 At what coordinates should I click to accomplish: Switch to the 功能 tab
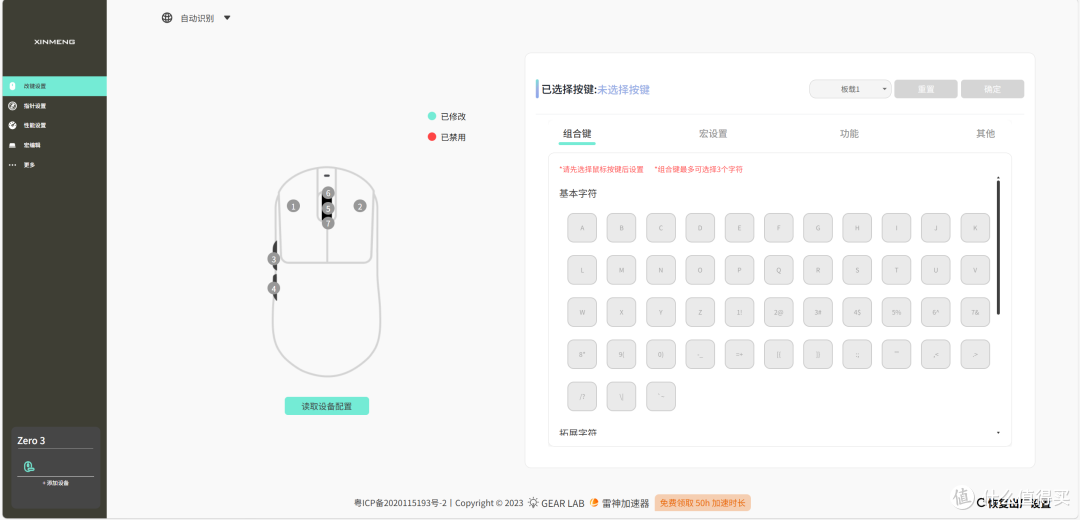coord(849,134)
